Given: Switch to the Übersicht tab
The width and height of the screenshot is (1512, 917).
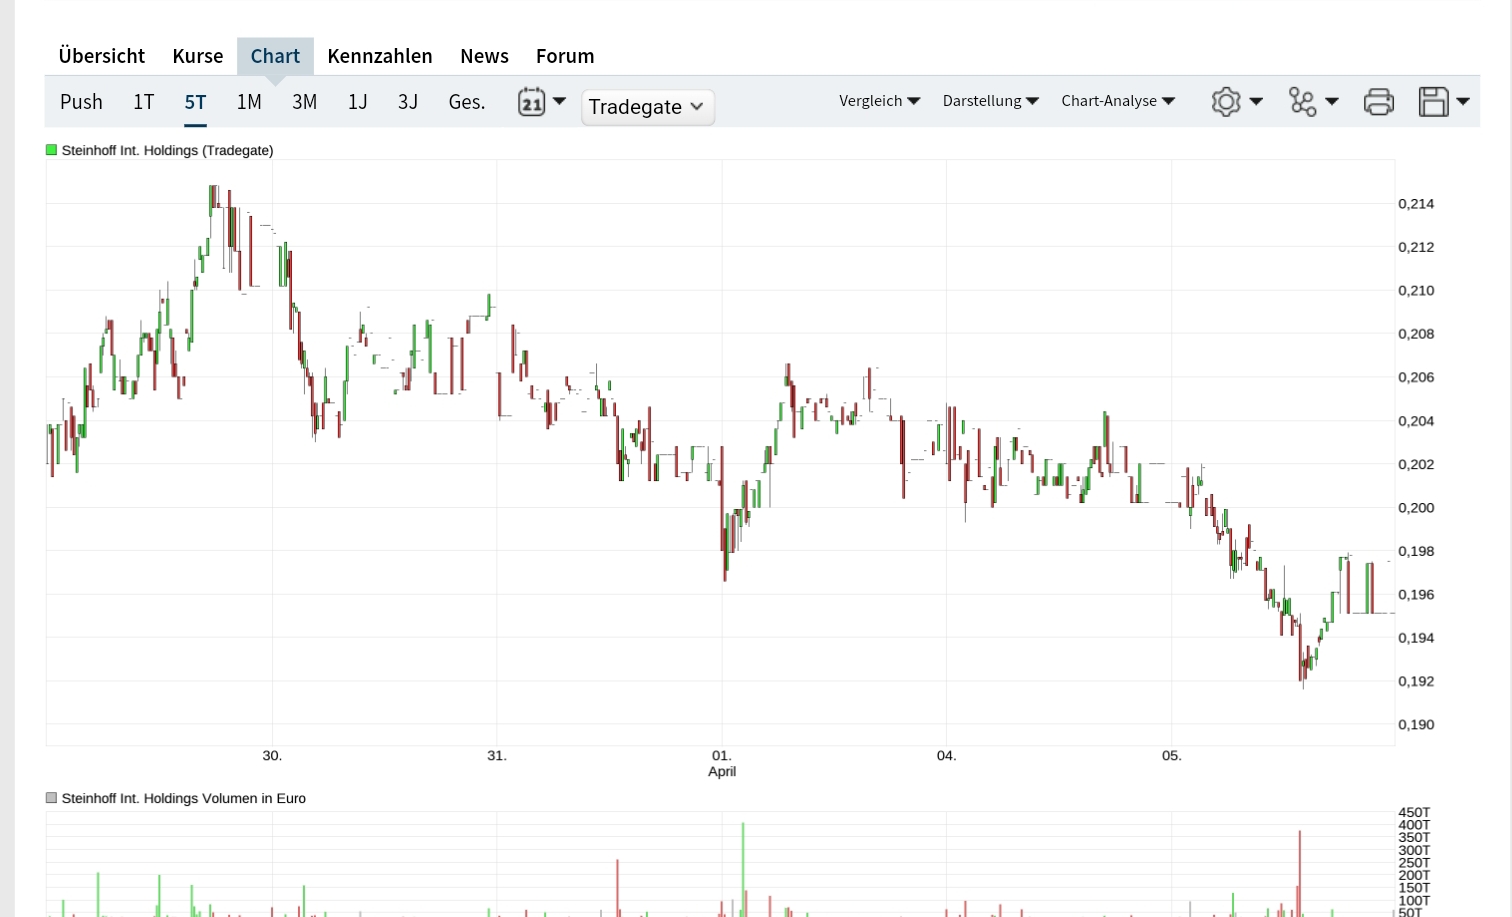Looking at the screenshot, I should (x=101, y=56).
